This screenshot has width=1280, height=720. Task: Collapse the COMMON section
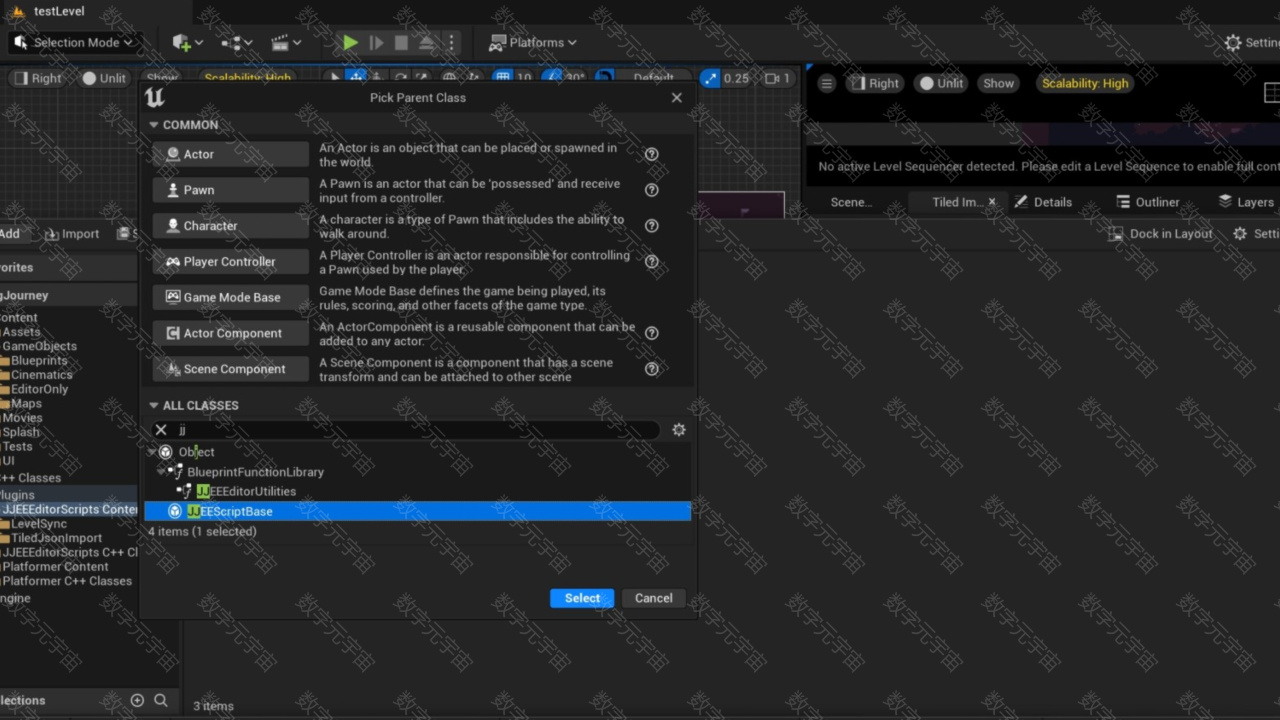pos(154,125)
